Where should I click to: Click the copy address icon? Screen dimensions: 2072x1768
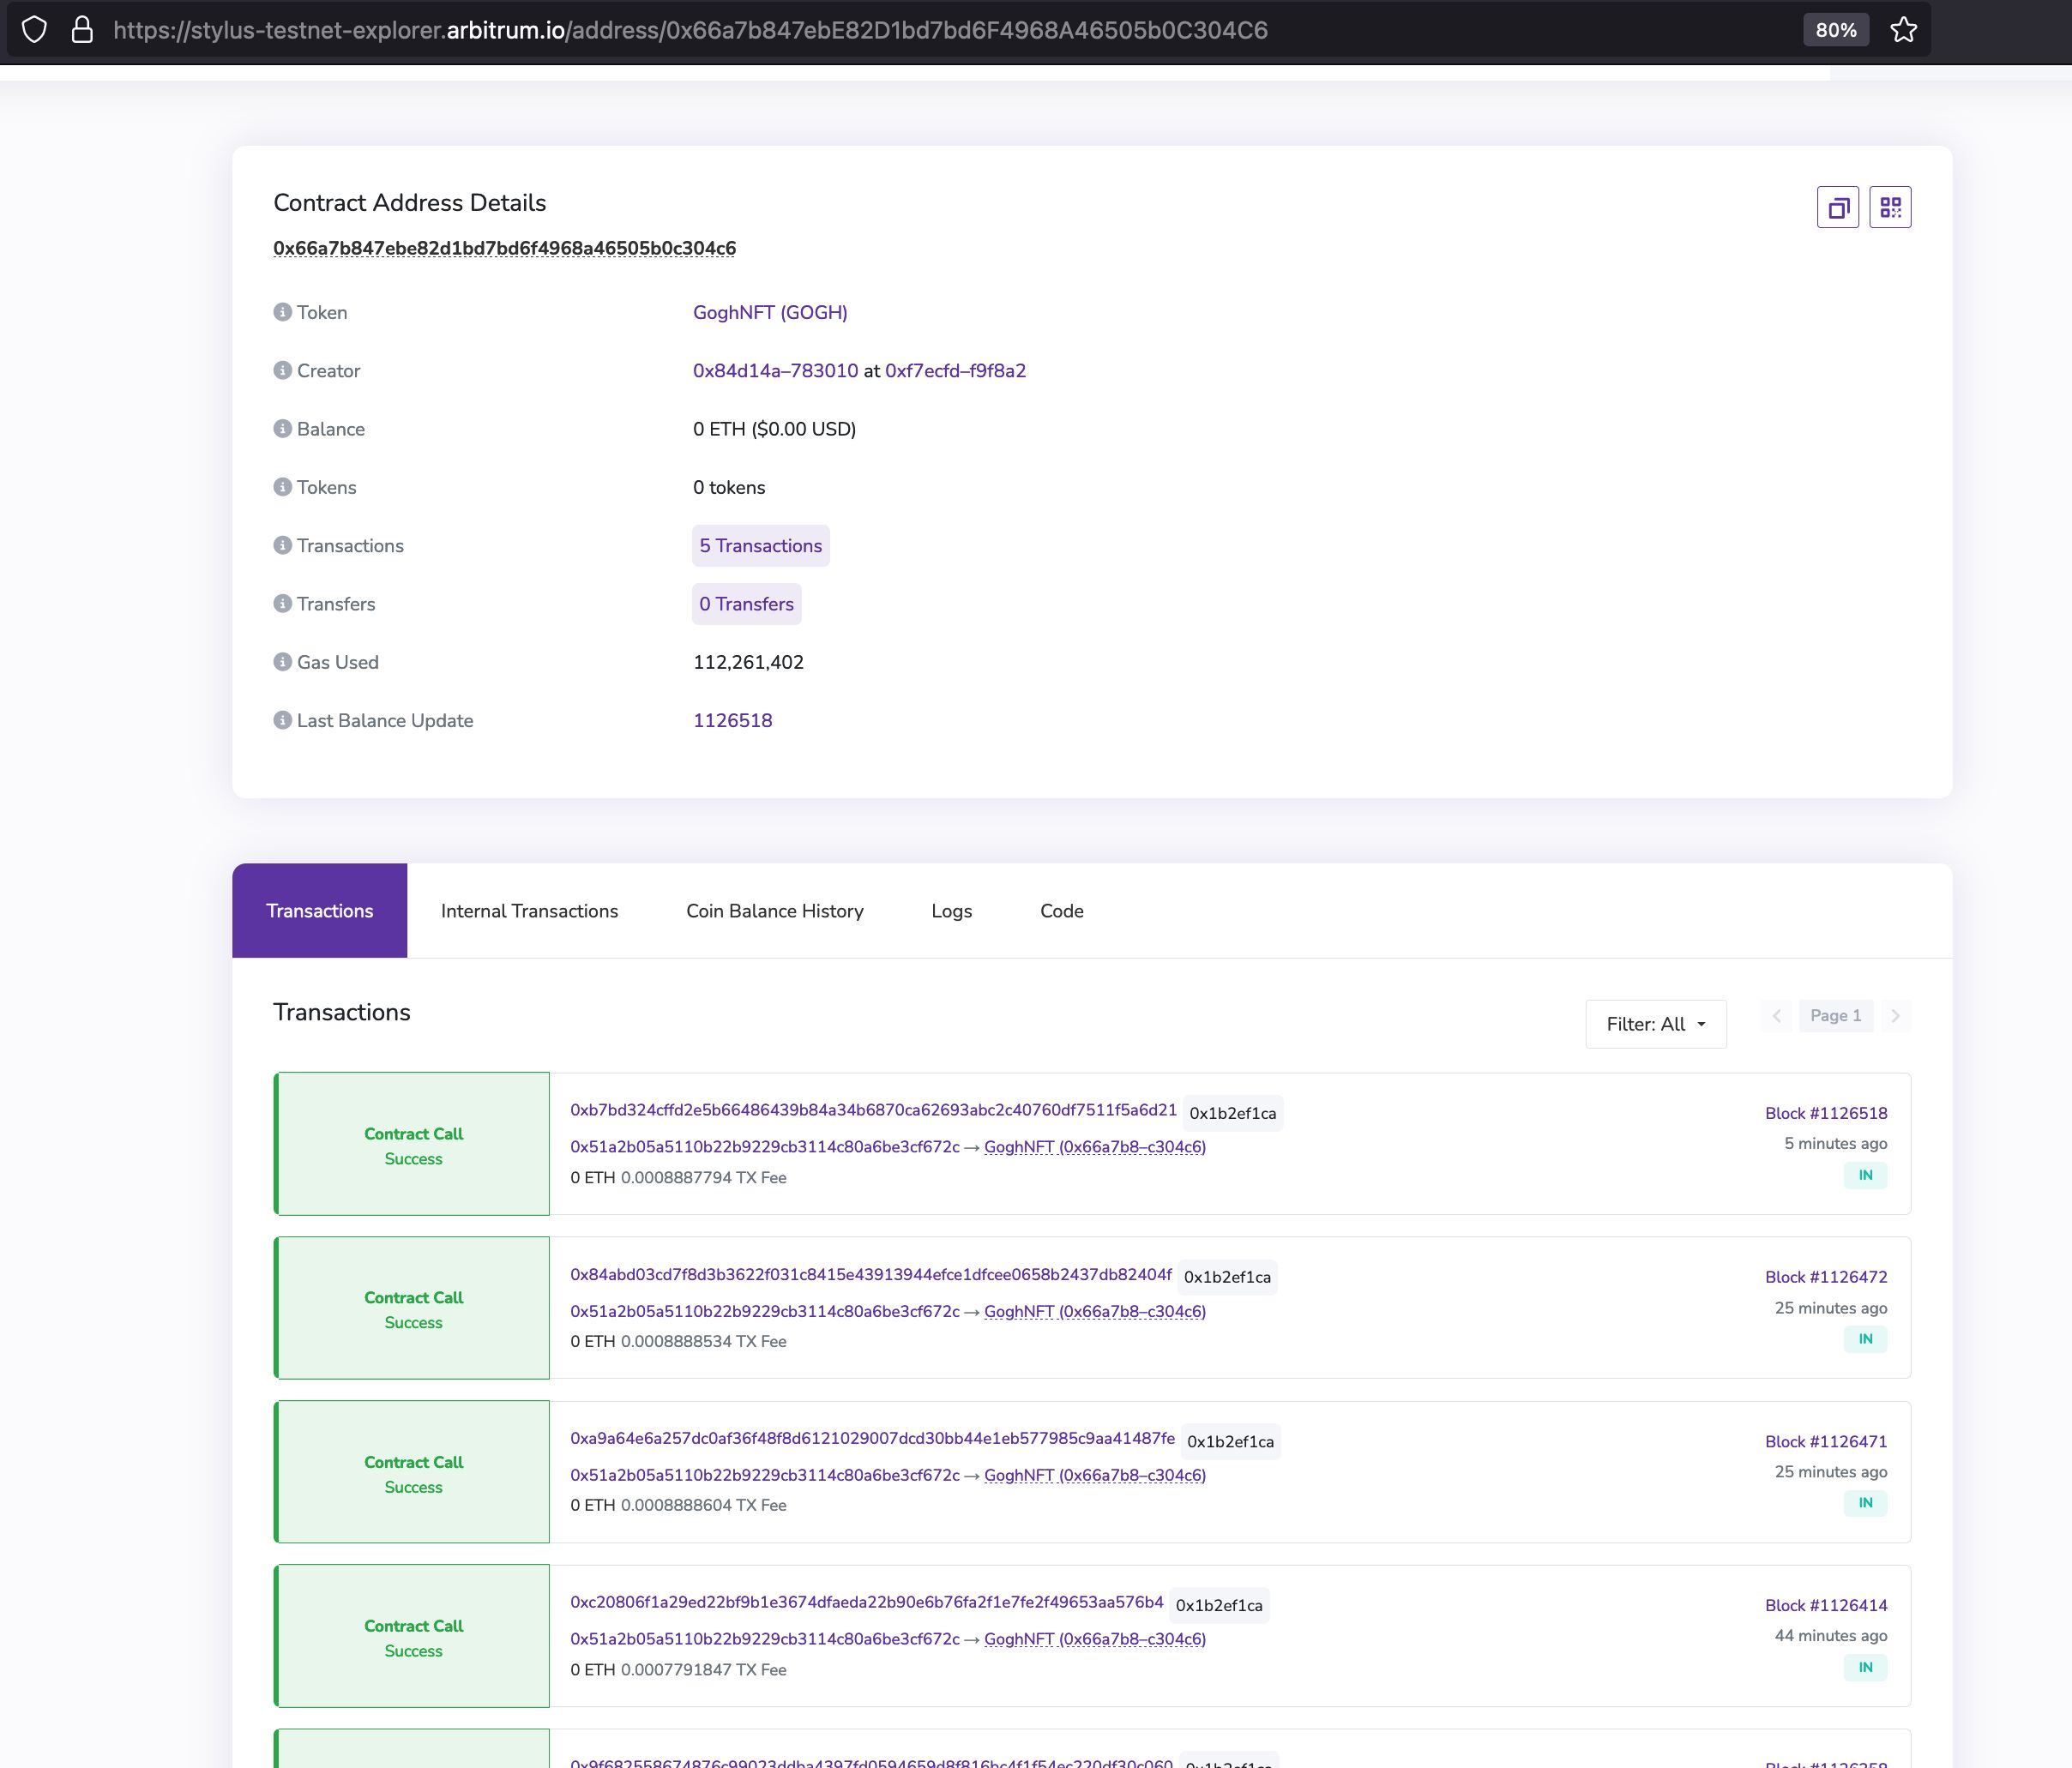[x=1835, y=207]
